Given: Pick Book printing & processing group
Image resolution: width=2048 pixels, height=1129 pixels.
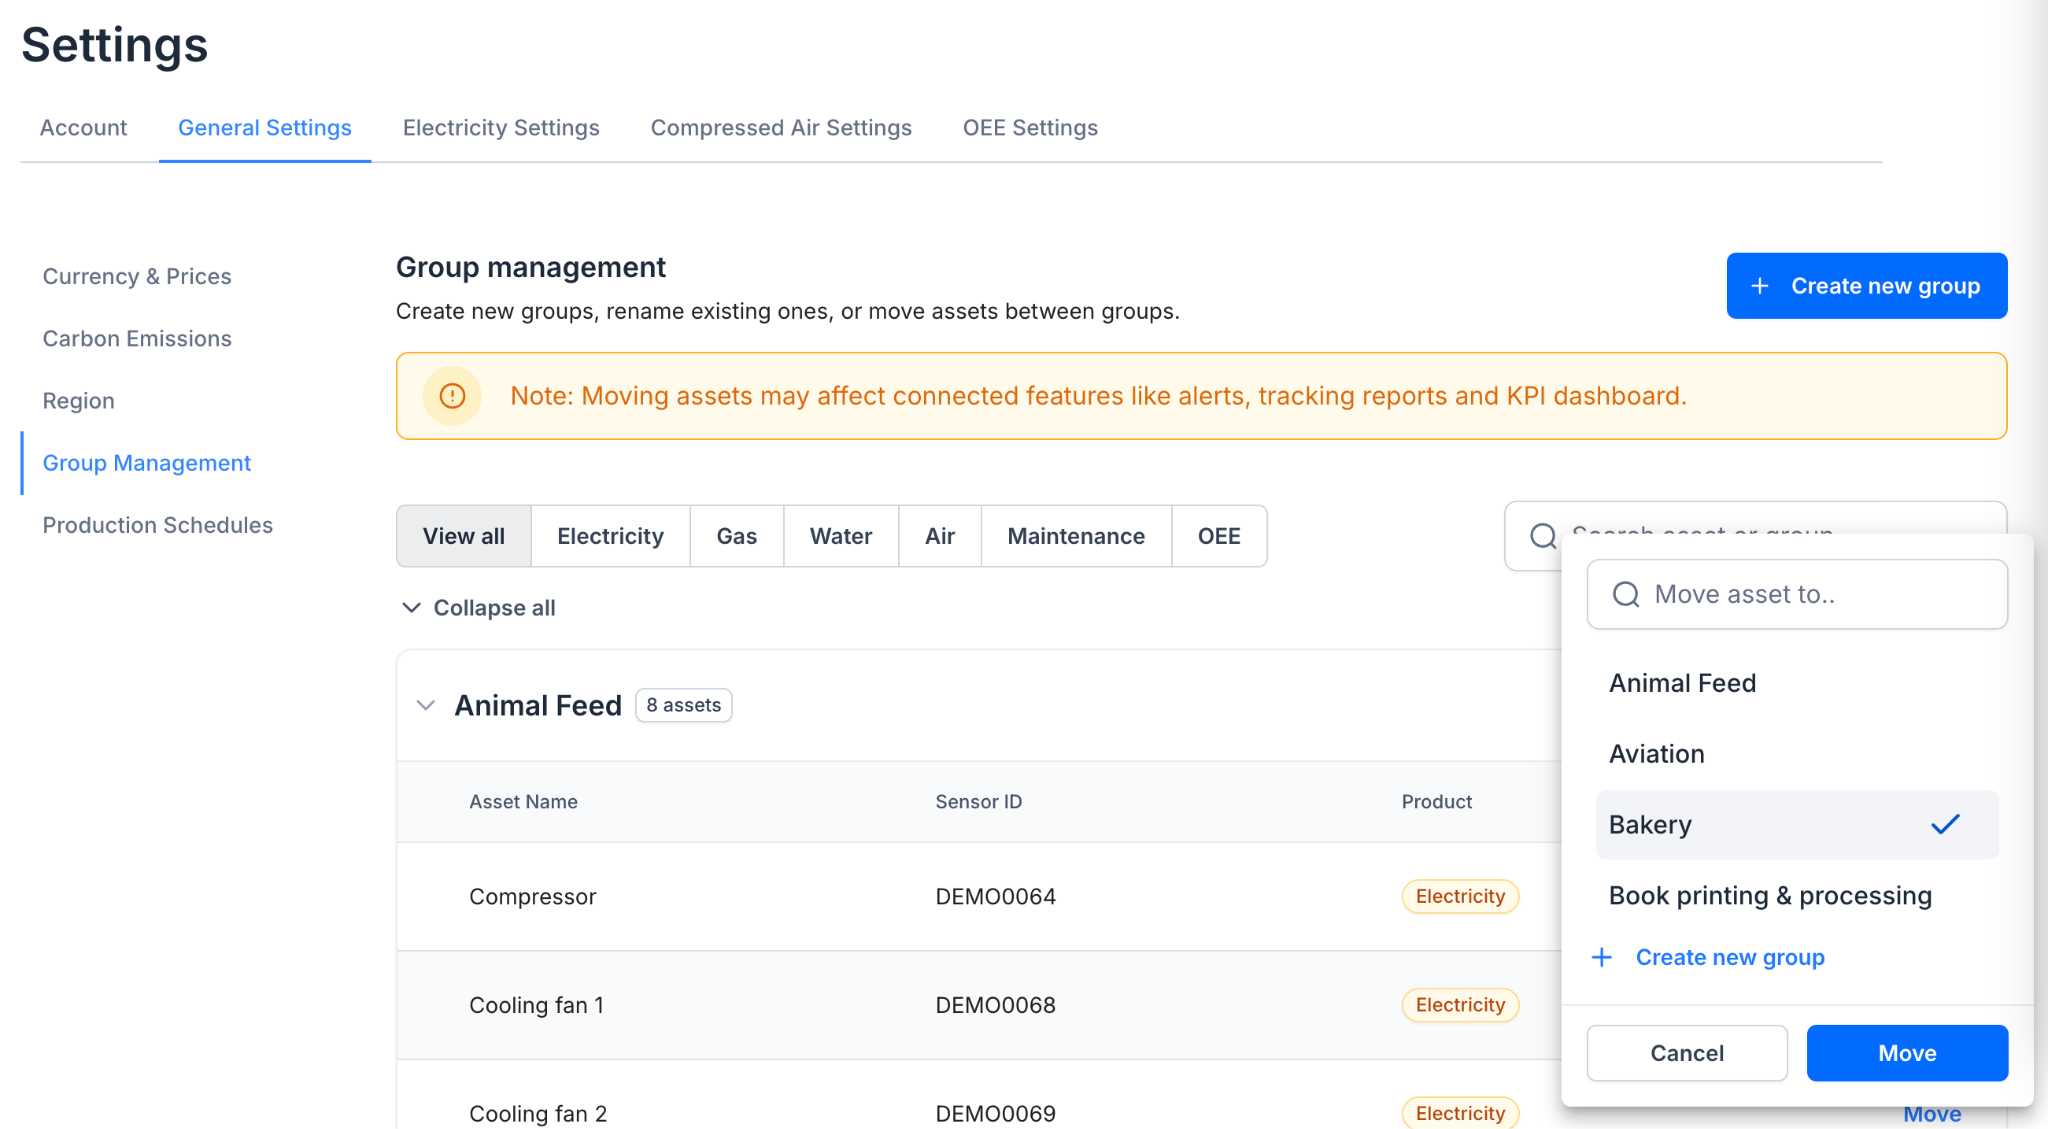Looking at the screenshot, I should (x=1770, y=896).
